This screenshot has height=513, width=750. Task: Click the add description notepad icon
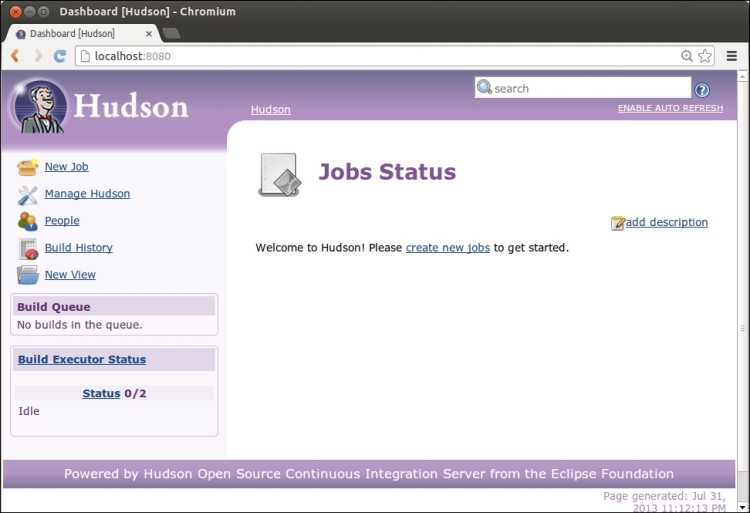pos(618,223)
